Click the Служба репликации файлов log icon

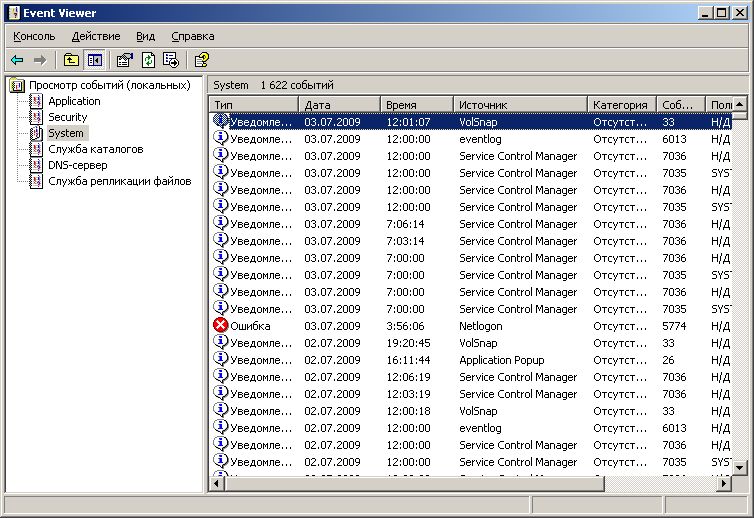click(x=36, y=181)
